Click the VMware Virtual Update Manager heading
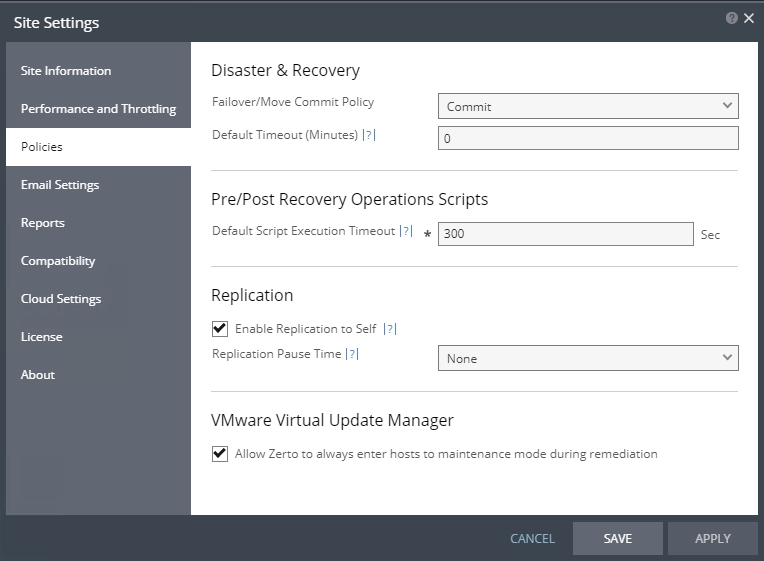Viewport: 764px width, 561px height. 332,420
